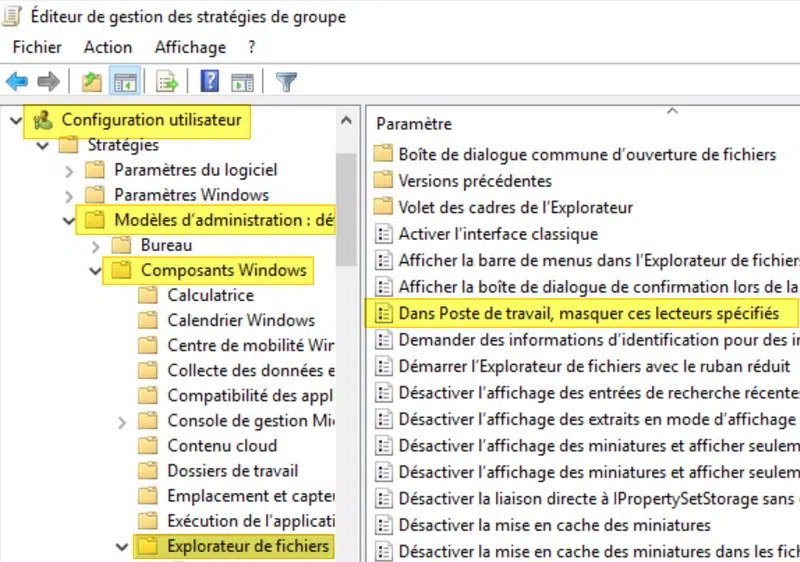The height and width of the screenshot is (562, 800).
Task: Select Exécution de l'application folder in tree
Action: coord(251,521)
